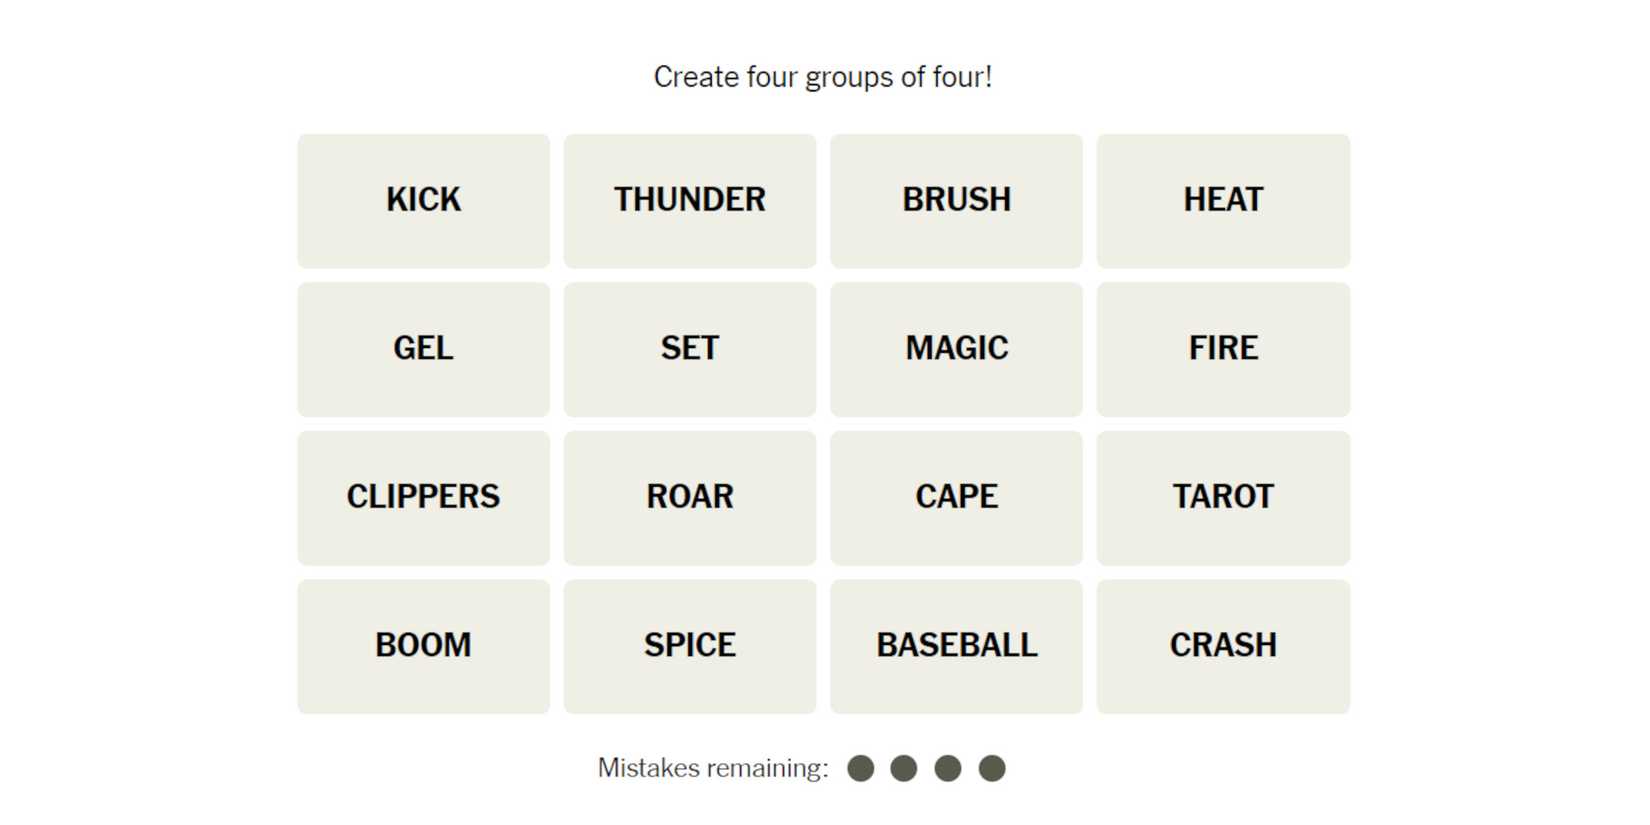Screen dimensions: 1650x825
Task: Click the "Mistakes remaining:" label
Action: pos(713,768)
